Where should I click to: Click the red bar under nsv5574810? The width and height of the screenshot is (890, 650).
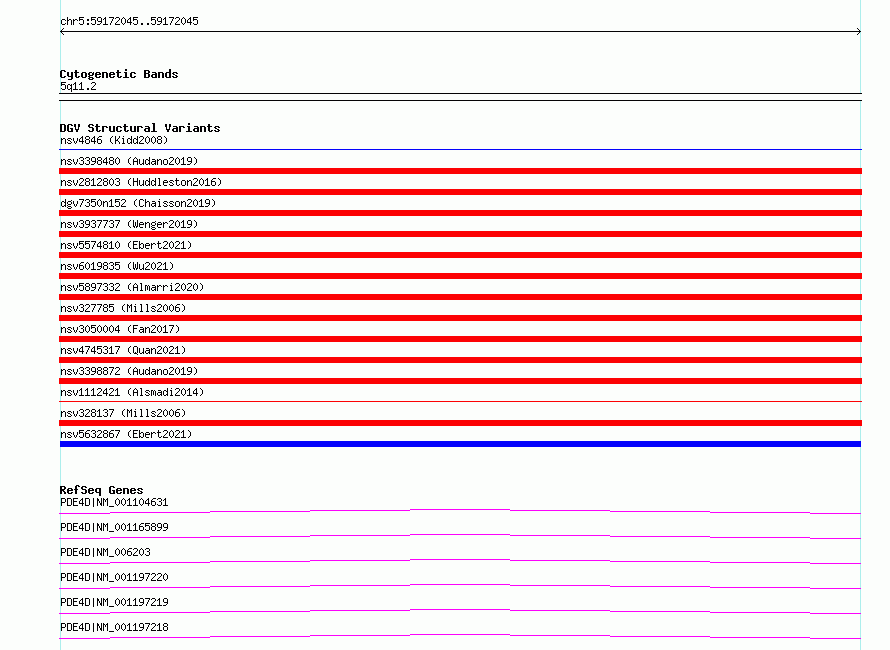[460, 255]
